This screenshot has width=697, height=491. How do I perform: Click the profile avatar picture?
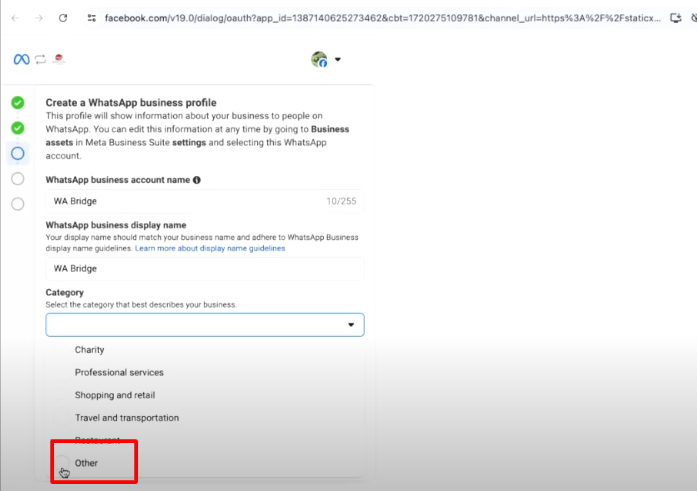[x=319, y=59]
